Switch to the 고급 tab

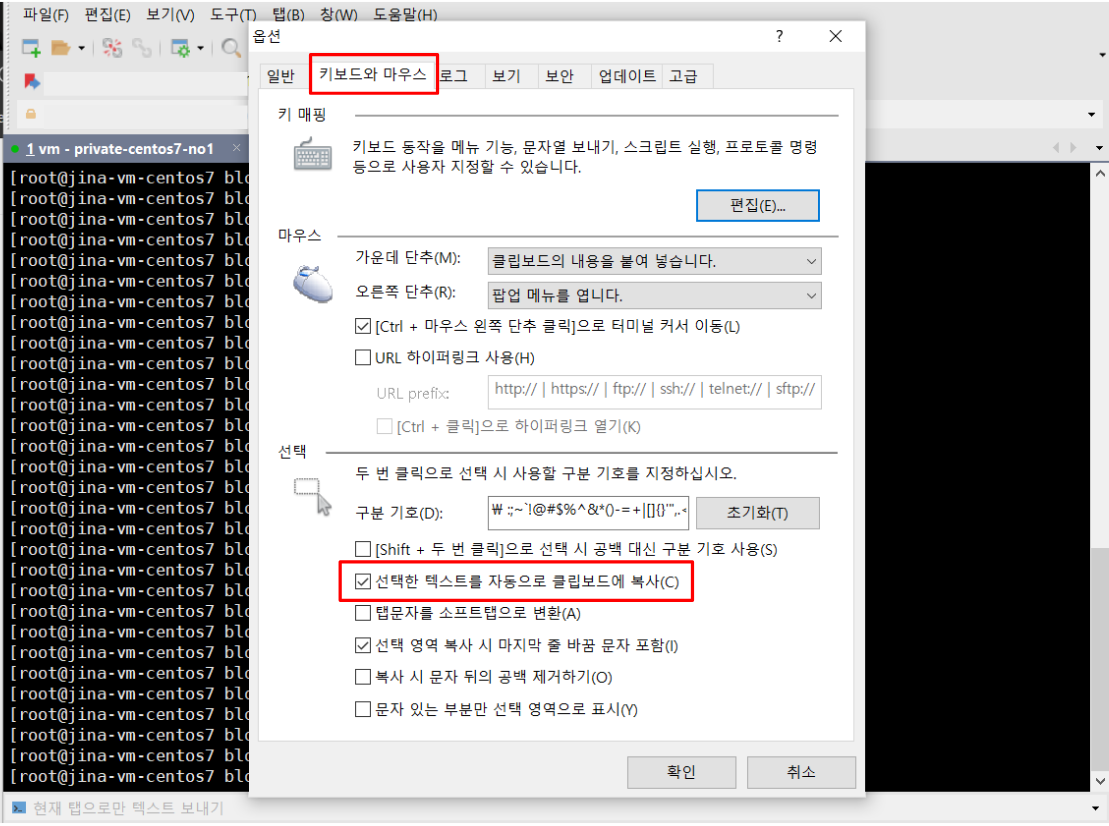[x=683, y=76]
